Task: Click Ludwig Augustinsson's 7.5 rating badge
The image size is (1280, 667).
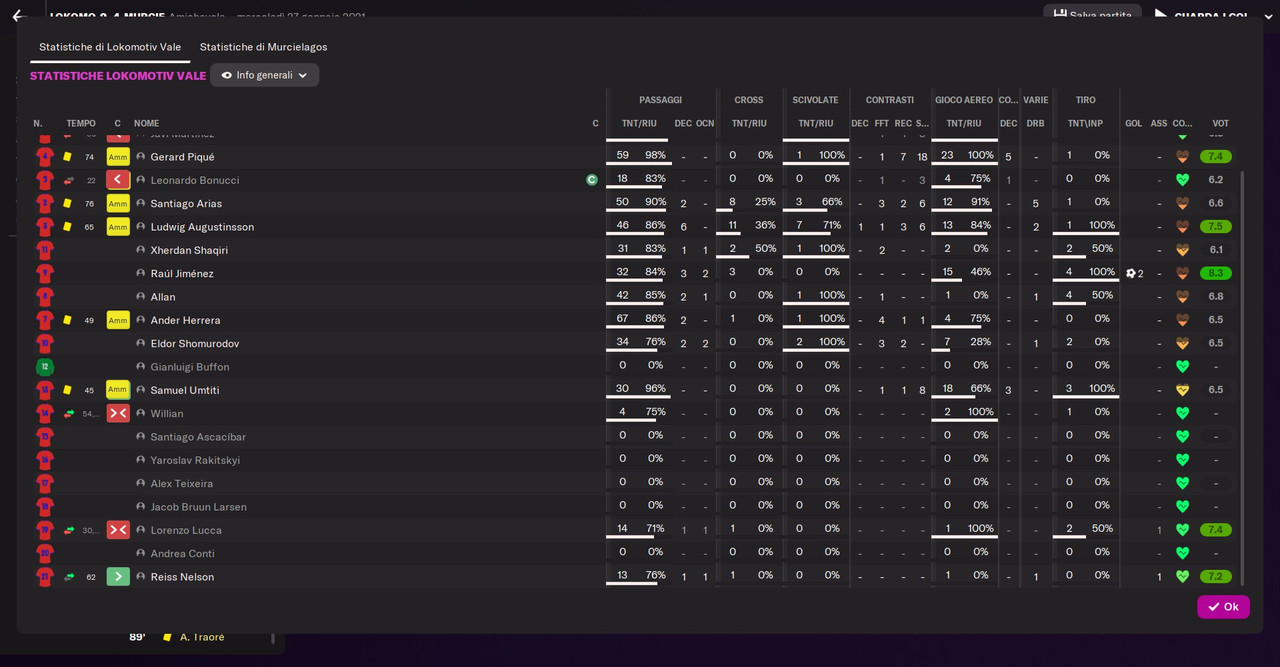Action: pos(1216,227)
